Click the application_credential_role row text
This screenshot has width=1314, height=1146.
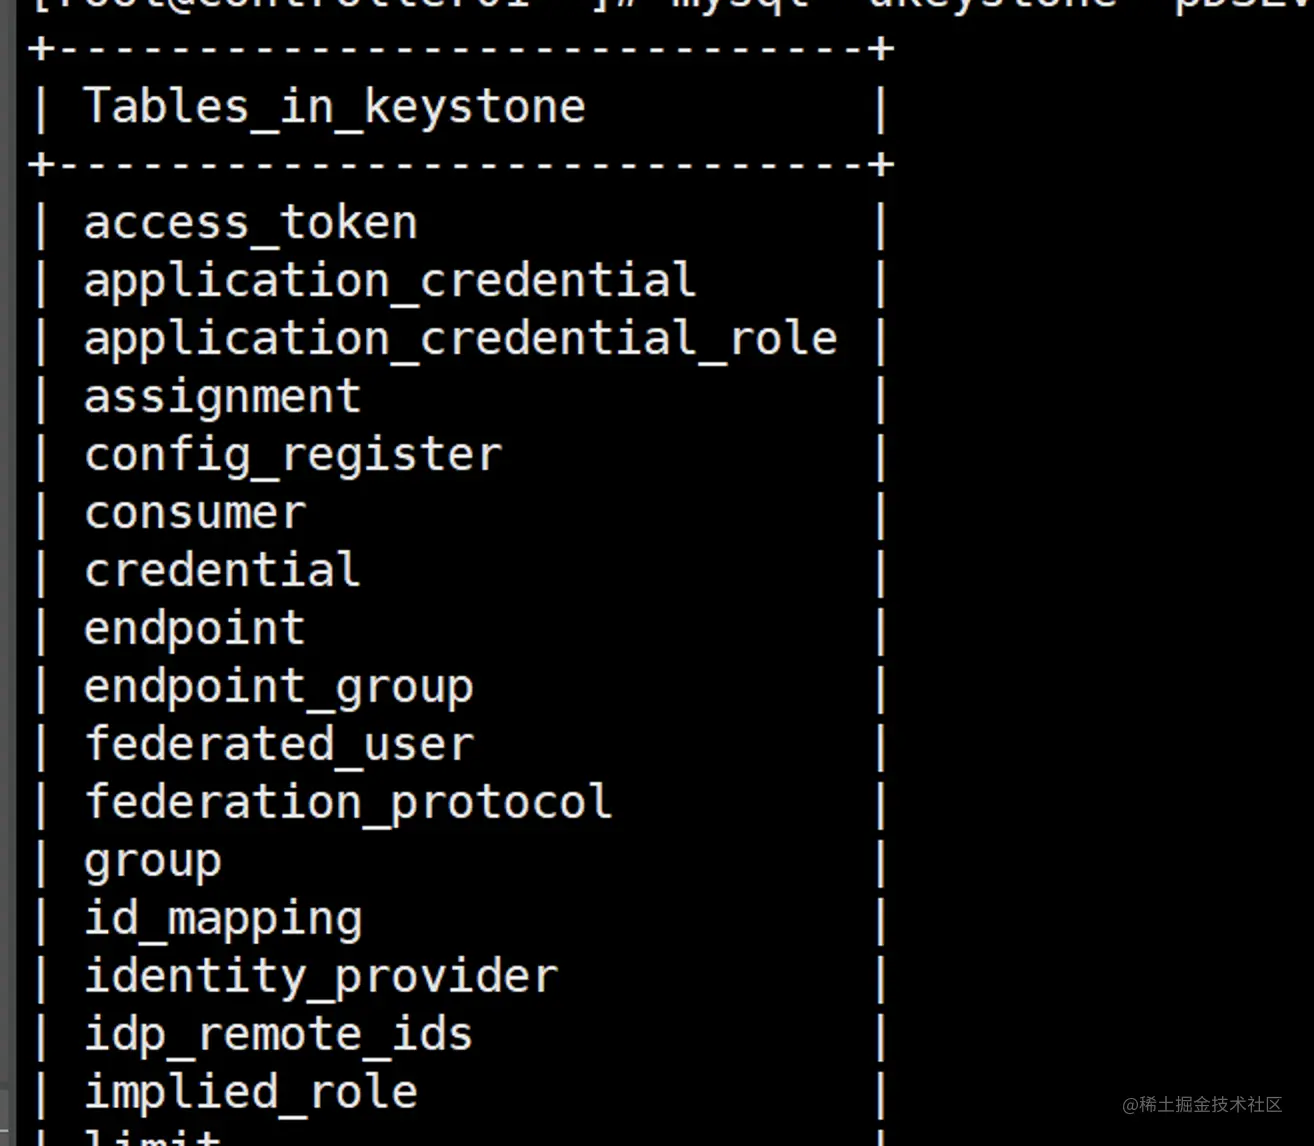460,339
